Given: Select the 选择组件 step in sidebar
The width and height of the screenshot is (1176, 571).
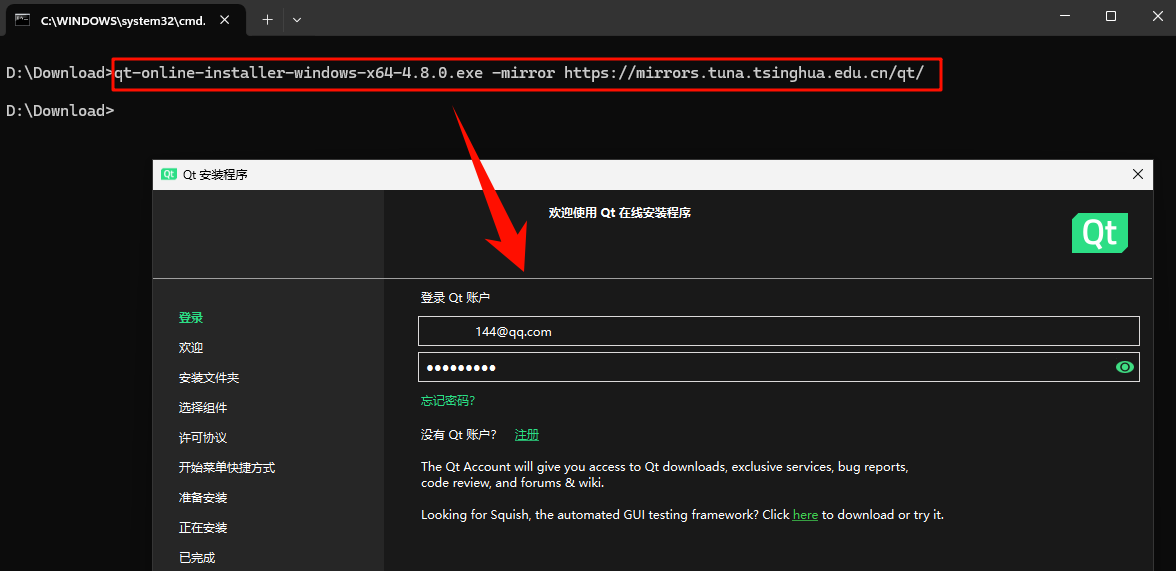Looking at the screenshot, I should pyautogui.click(x=202, y=407).
